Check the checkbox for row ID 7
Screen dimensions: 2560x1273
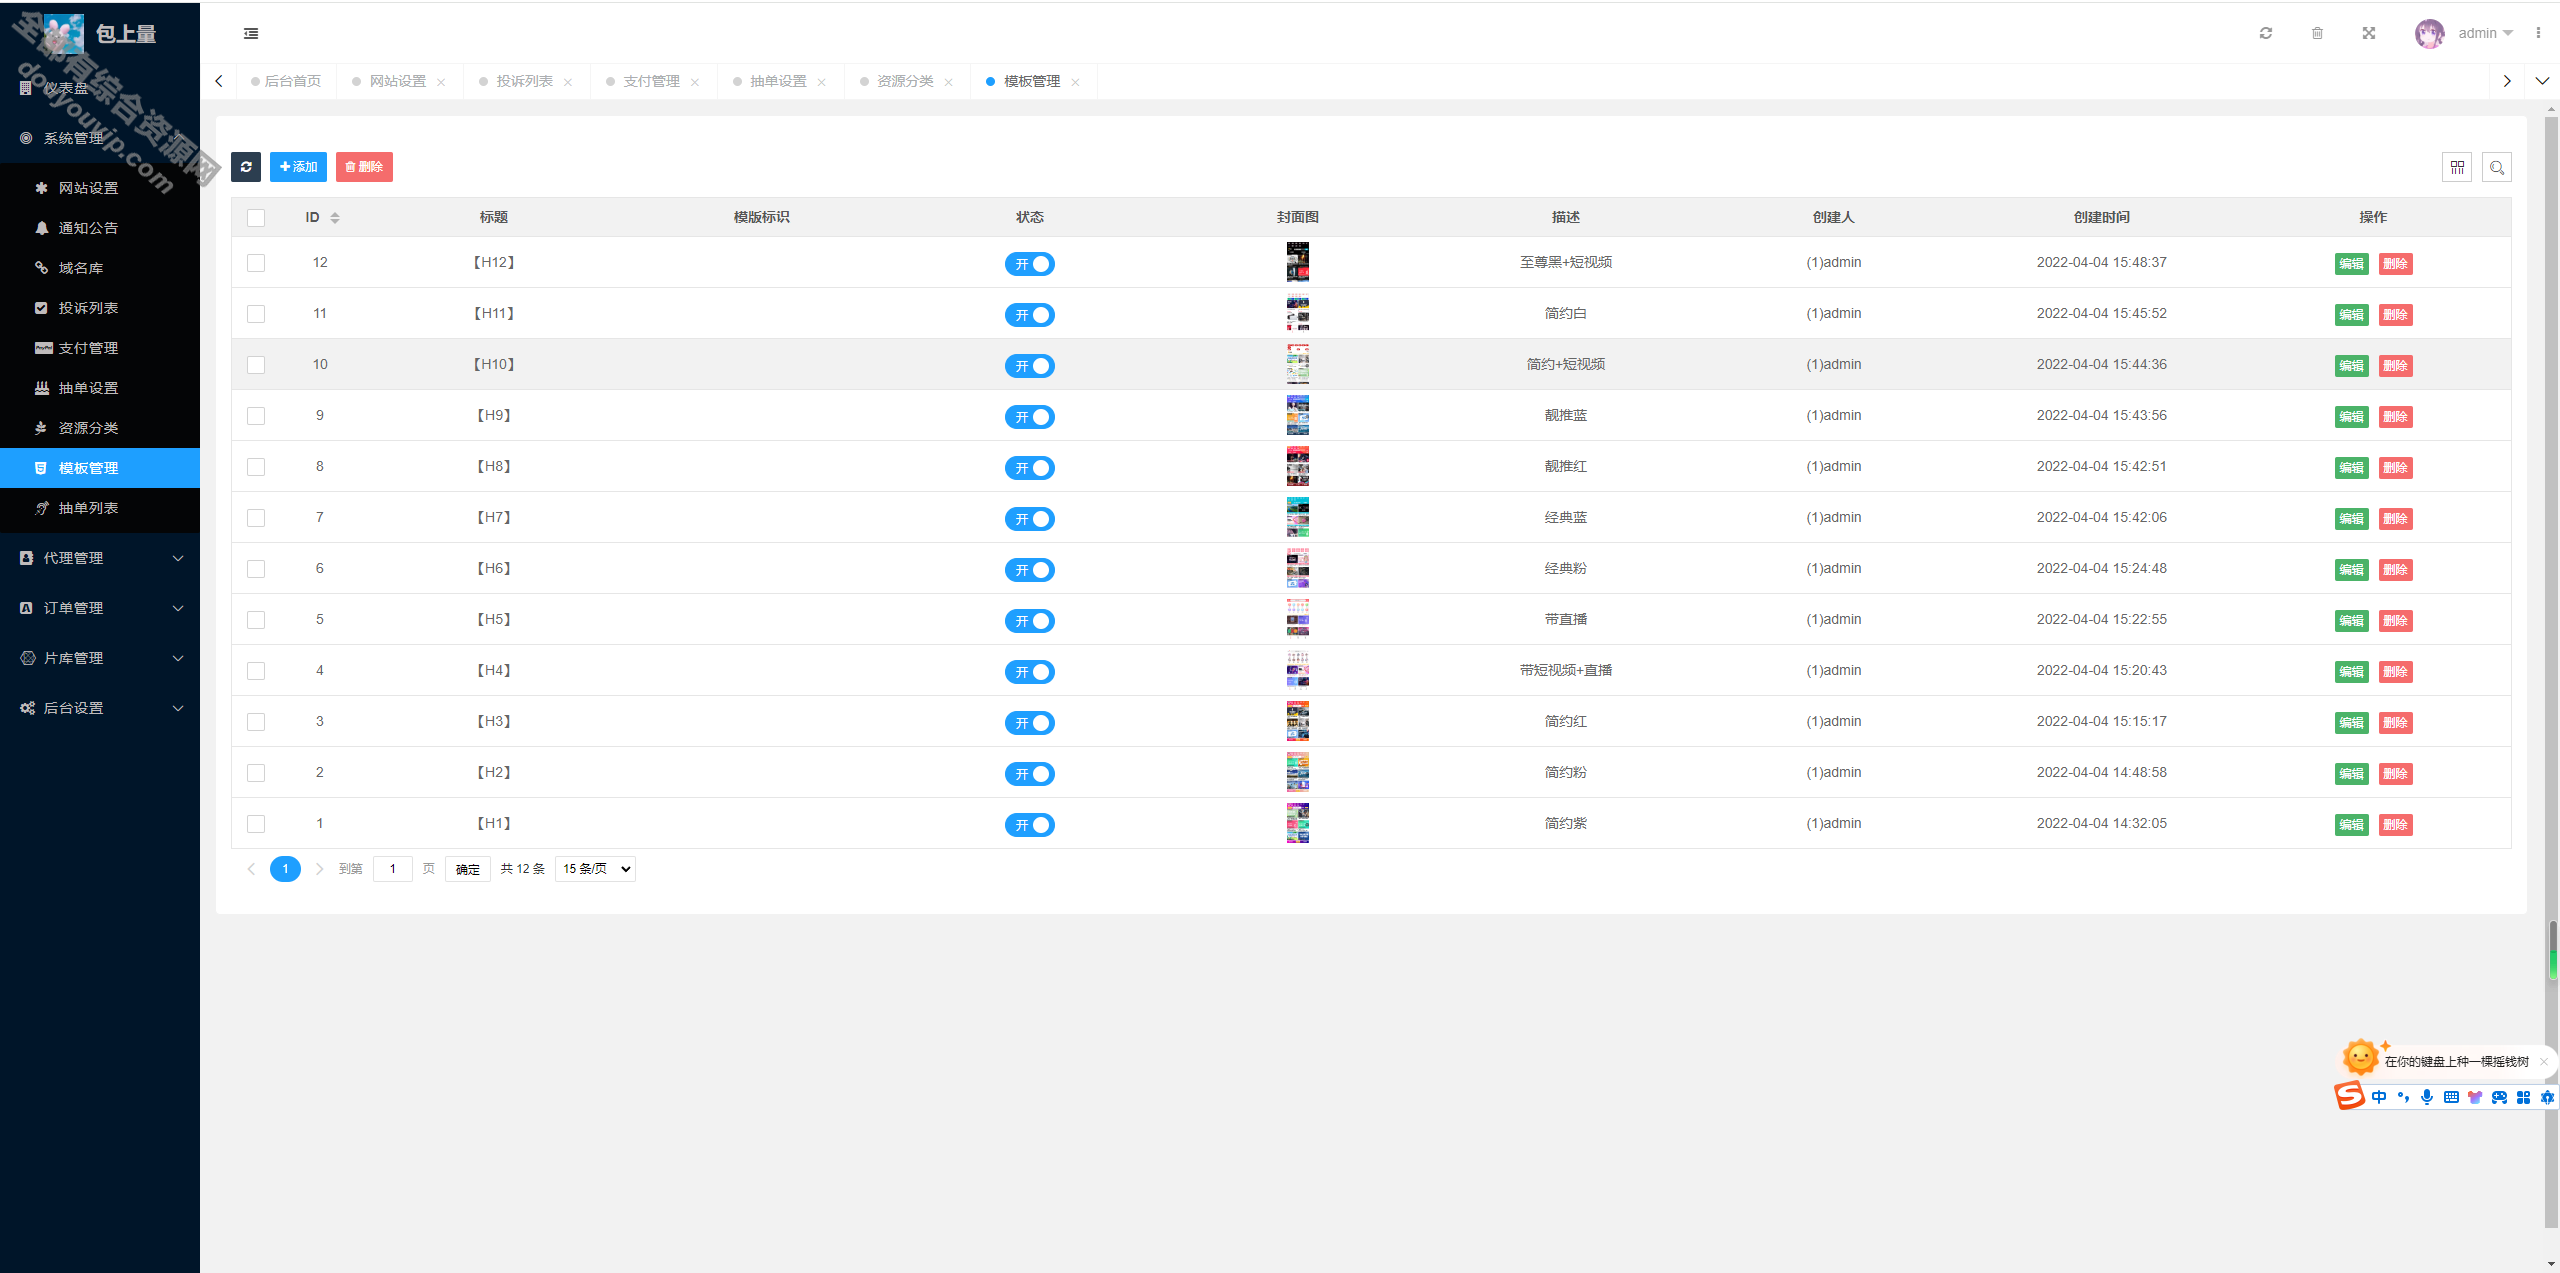(x=256, y=518)
